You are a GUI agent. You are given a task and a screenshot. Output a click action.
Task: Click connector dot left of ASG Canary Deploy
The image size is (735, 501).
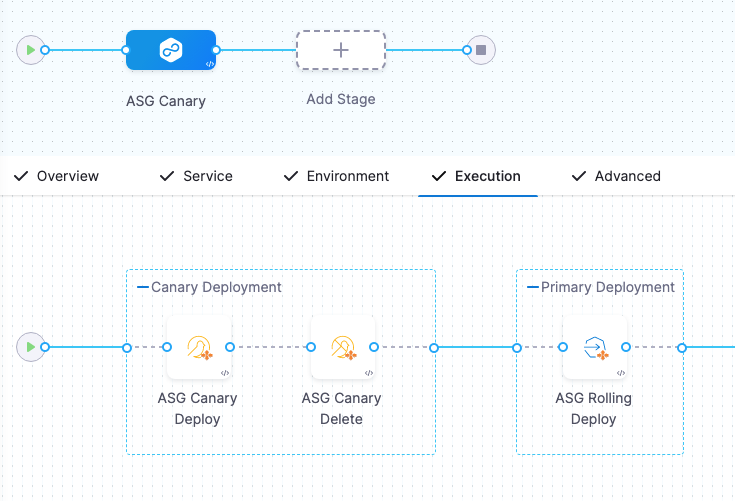click(167, 347)
